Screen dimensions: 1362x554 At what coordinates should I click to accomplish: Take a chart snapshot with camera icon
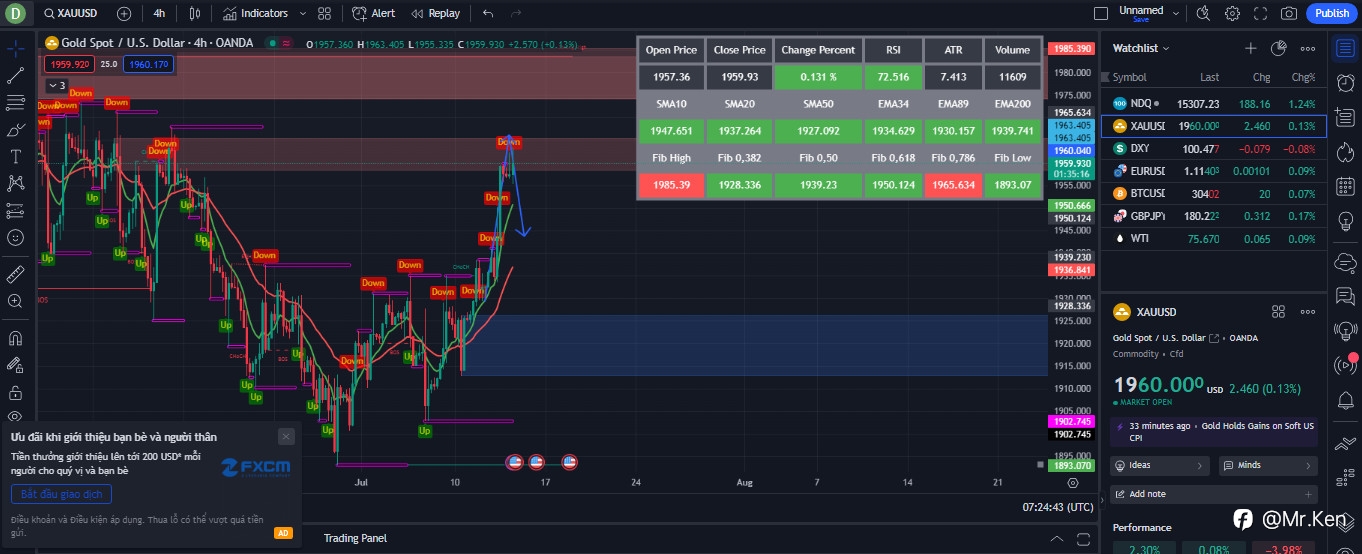(x=1289, y=13)
